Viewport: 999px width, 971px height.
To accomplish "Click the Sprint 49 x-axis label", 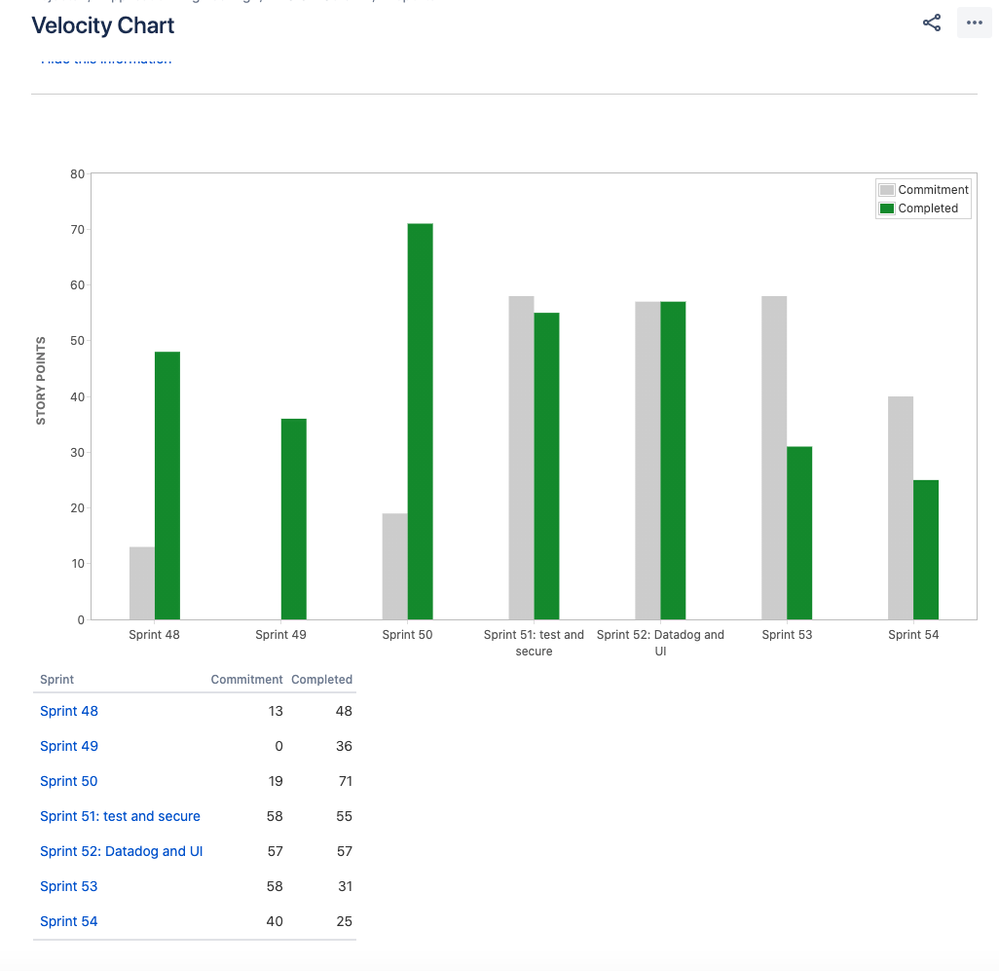I will [x=281, y=635].
